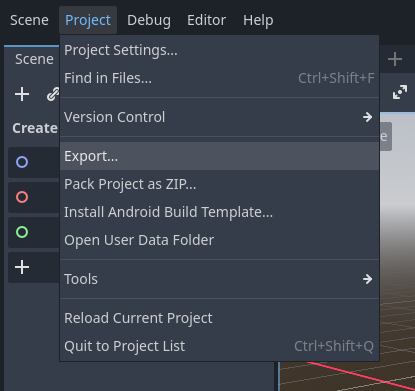Screen dimensions: 415x391
Task: Open the Debug menu
Action: [149, 20]
